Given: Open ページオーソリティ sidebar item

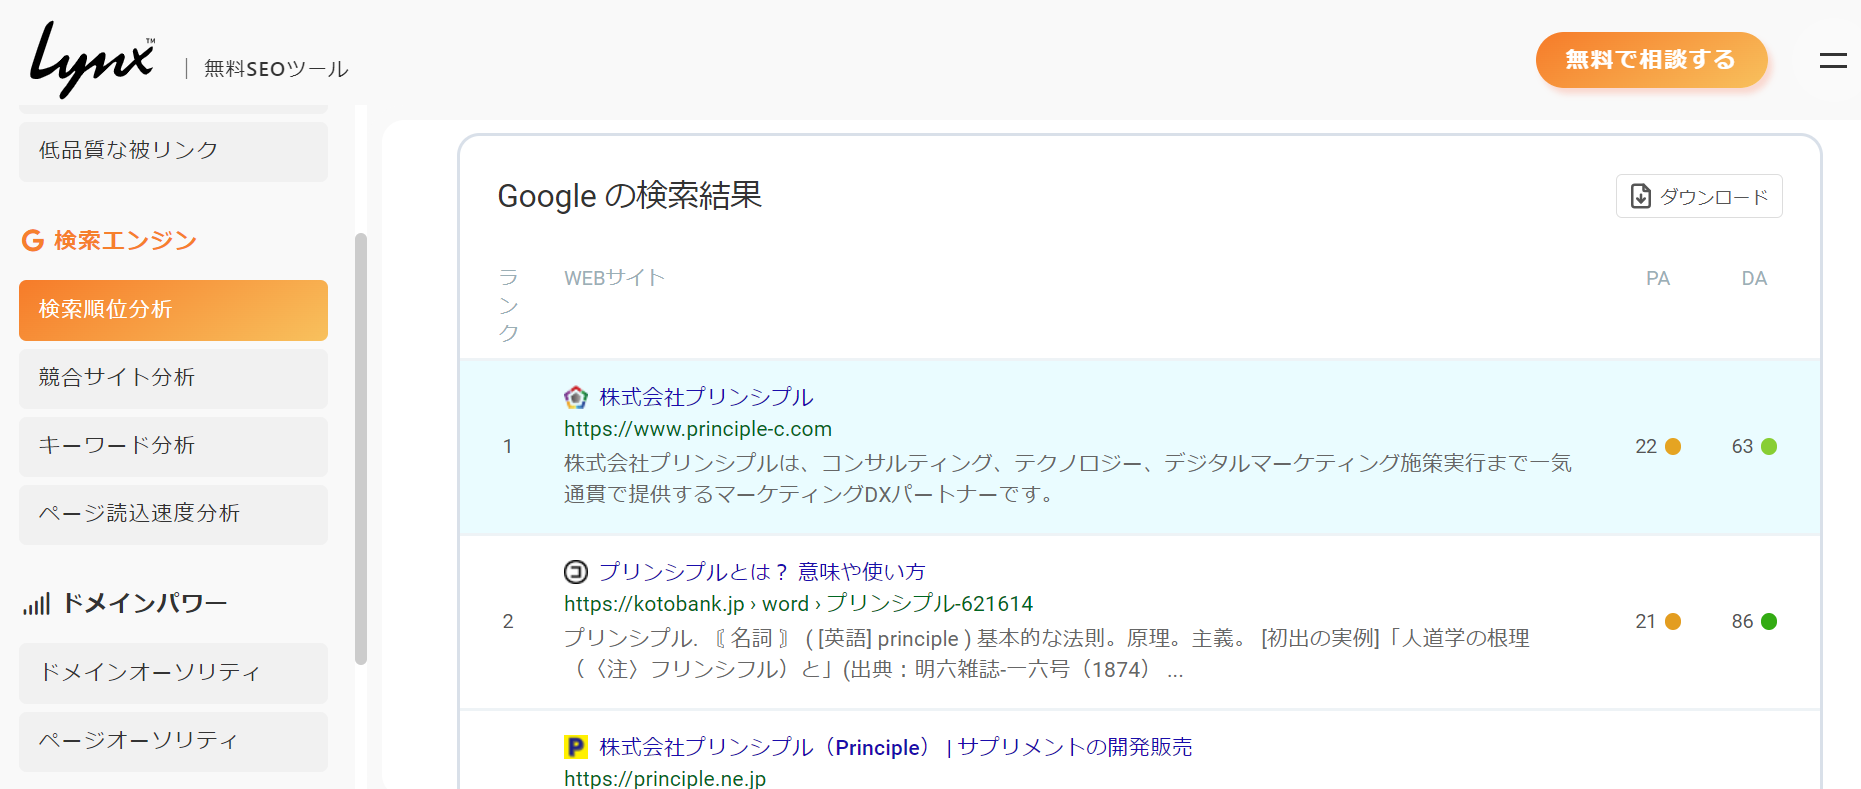Looking at the screenshot, I should point(173,741).
